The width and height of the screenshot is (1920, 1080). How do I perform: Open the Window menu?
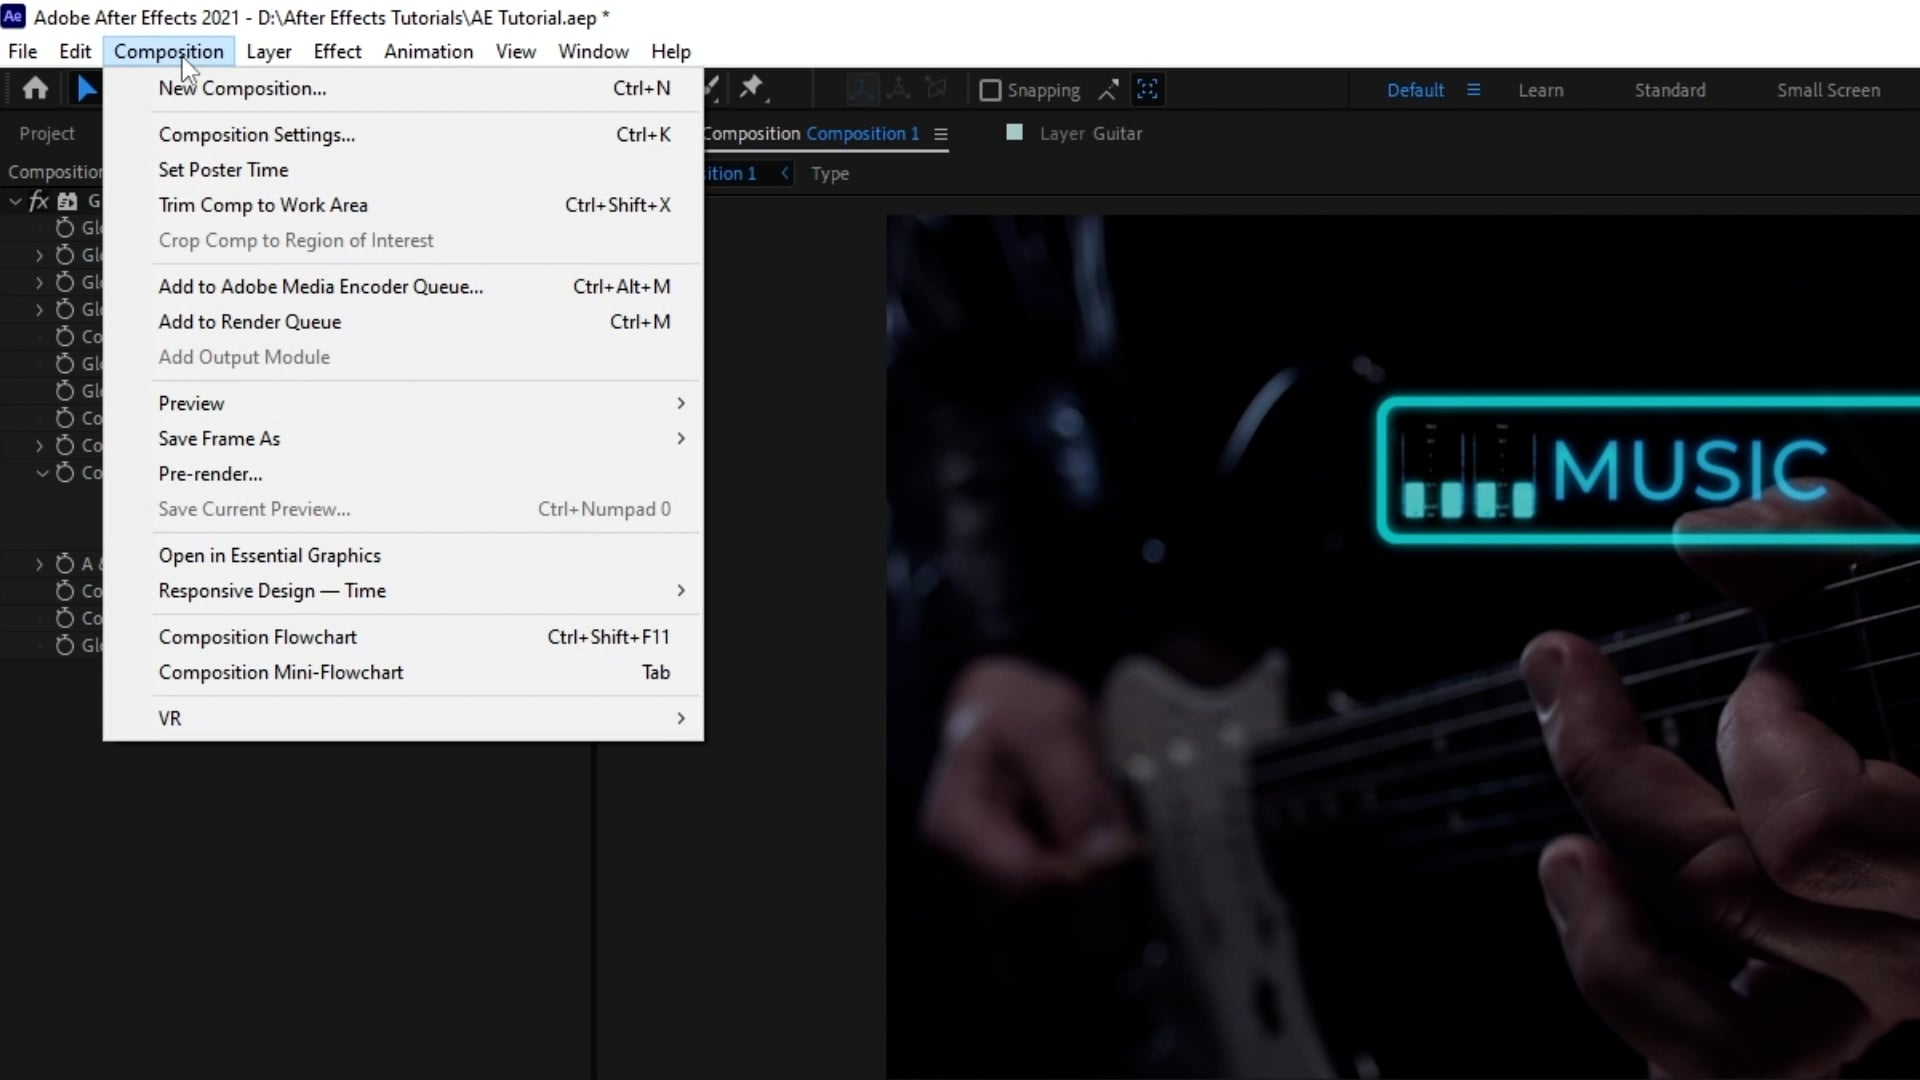[593, 51]
